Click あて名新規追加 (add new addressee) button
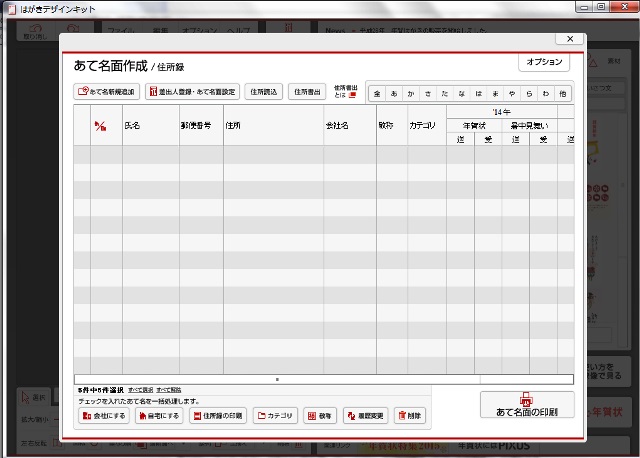This screenshot has width=640, height=458. pos(107,92)
